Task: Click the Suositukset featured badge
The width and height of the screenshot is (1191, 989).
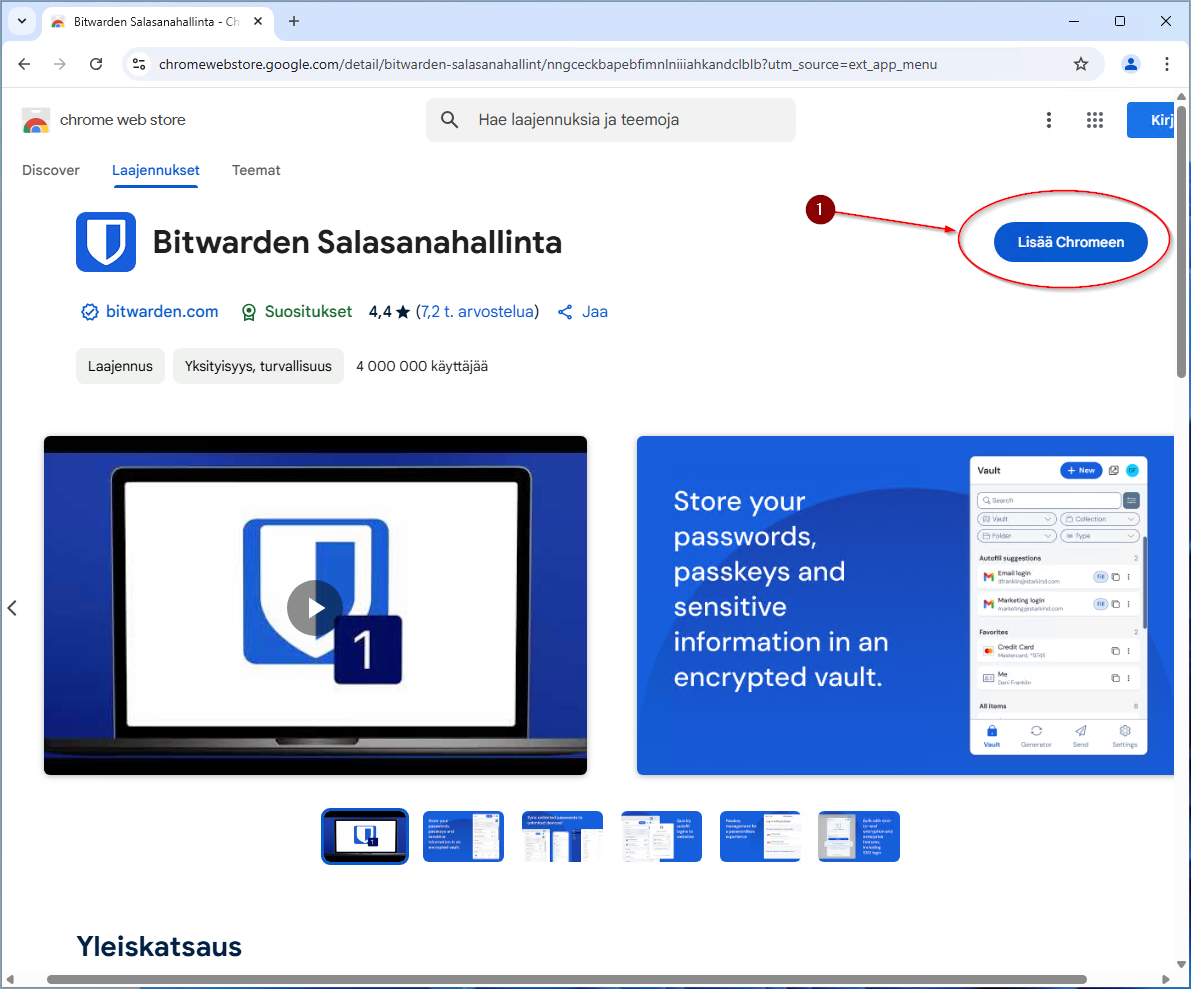Action: 296,311
